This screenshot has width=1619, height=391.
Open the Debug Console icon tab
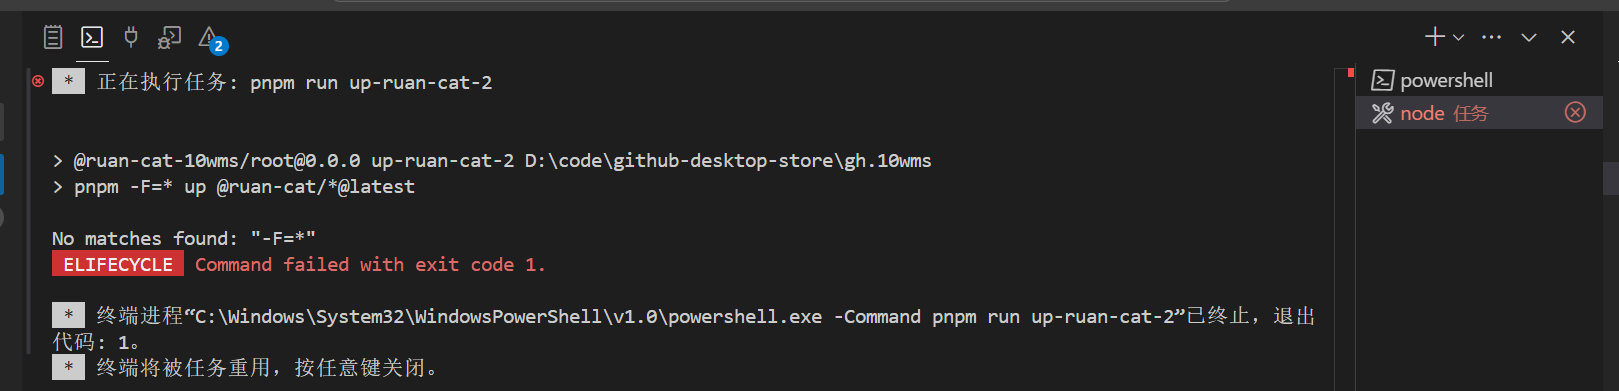(x=170, y=38)
